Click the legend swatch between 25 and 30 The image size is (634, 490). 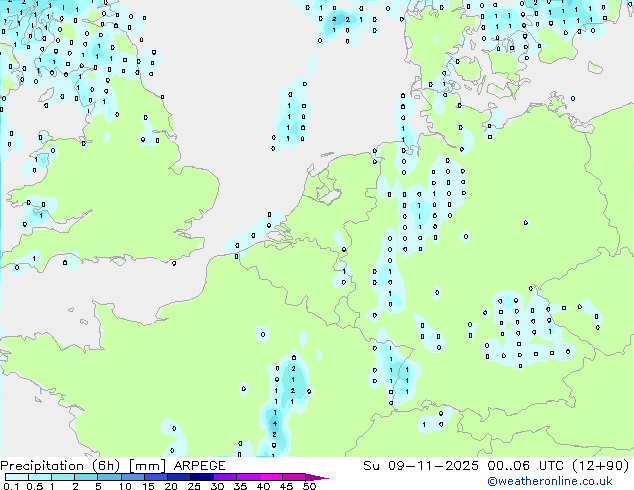(x=202, y=477)
